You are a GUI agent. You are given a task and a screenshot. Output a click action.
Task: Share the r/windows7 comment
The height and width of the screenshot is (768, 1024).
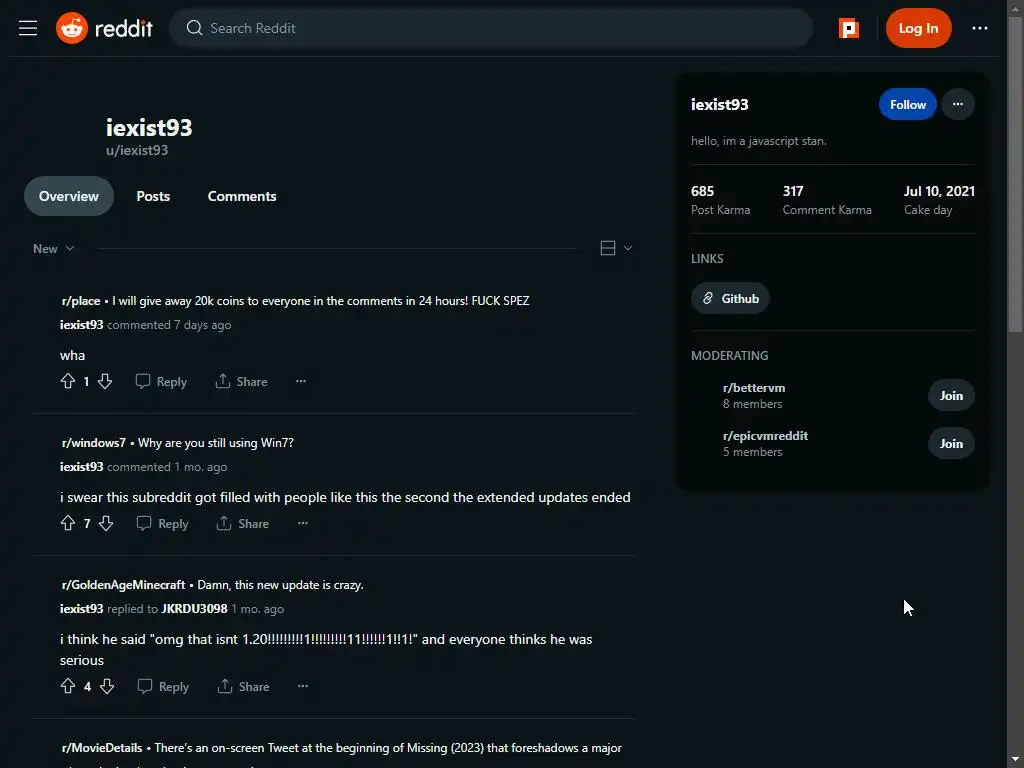242,523
